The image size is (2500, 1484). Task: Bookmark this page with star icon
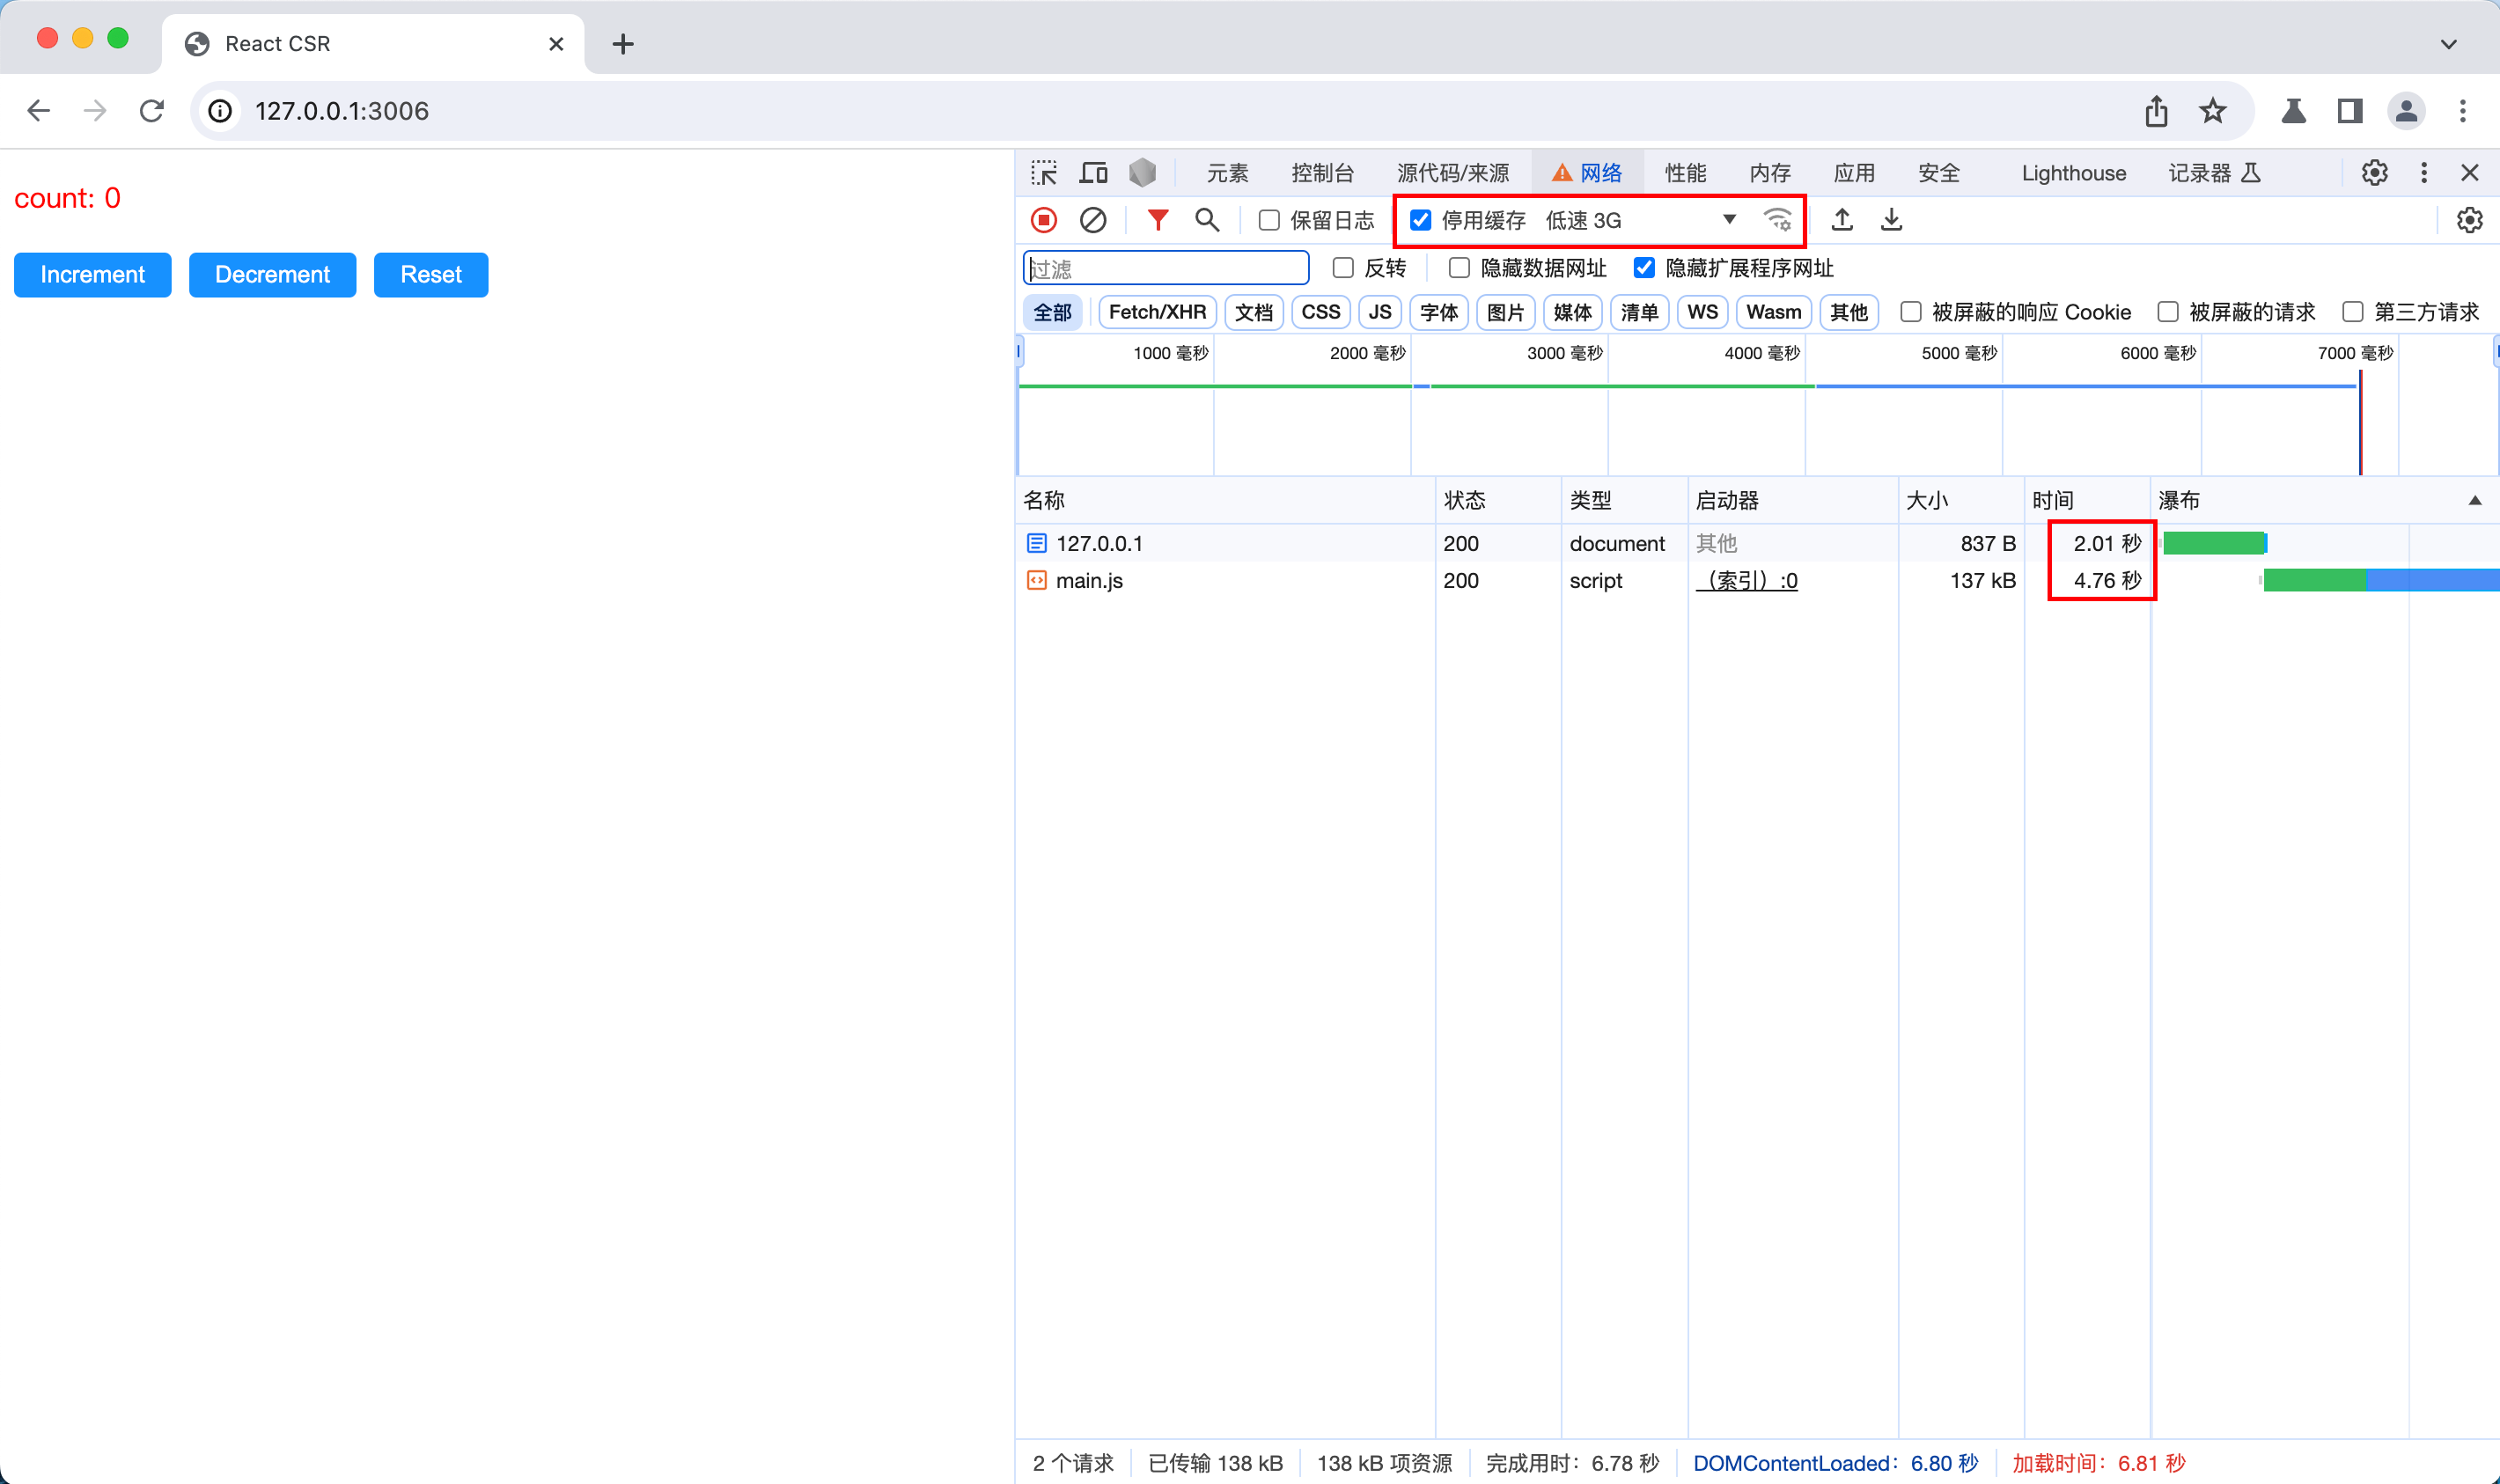[x=2212, y=110]
